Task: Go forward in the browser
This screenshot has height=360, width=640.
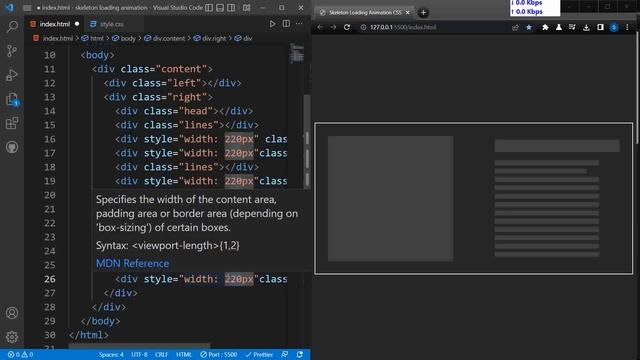Action: click(x=333, y=27)
